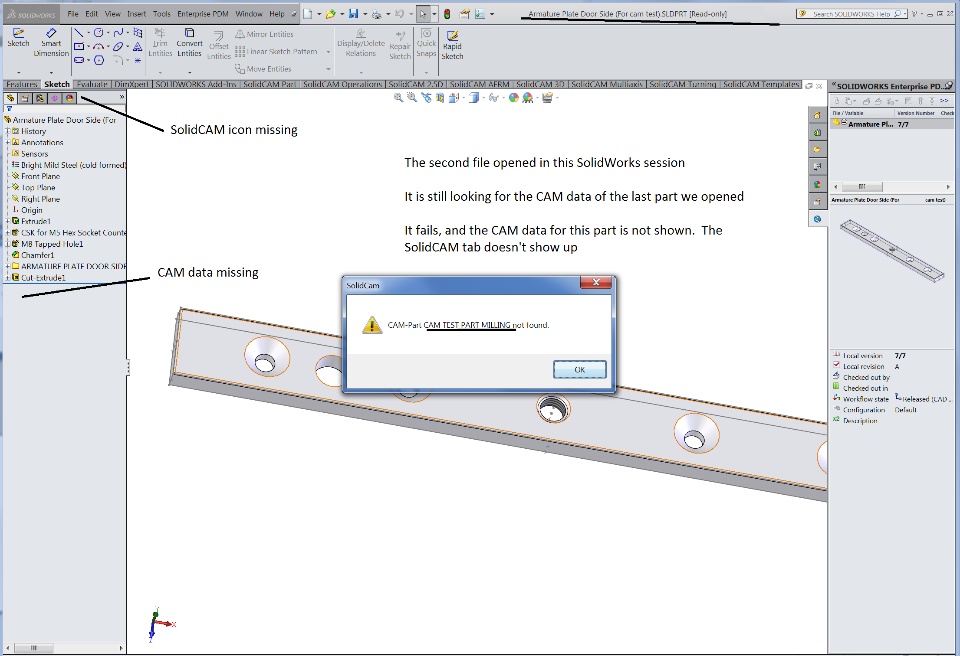This screenshot has height=656, width=960.
Task: Select the Circle sketch tool
Action: click(x=98, y=32)
